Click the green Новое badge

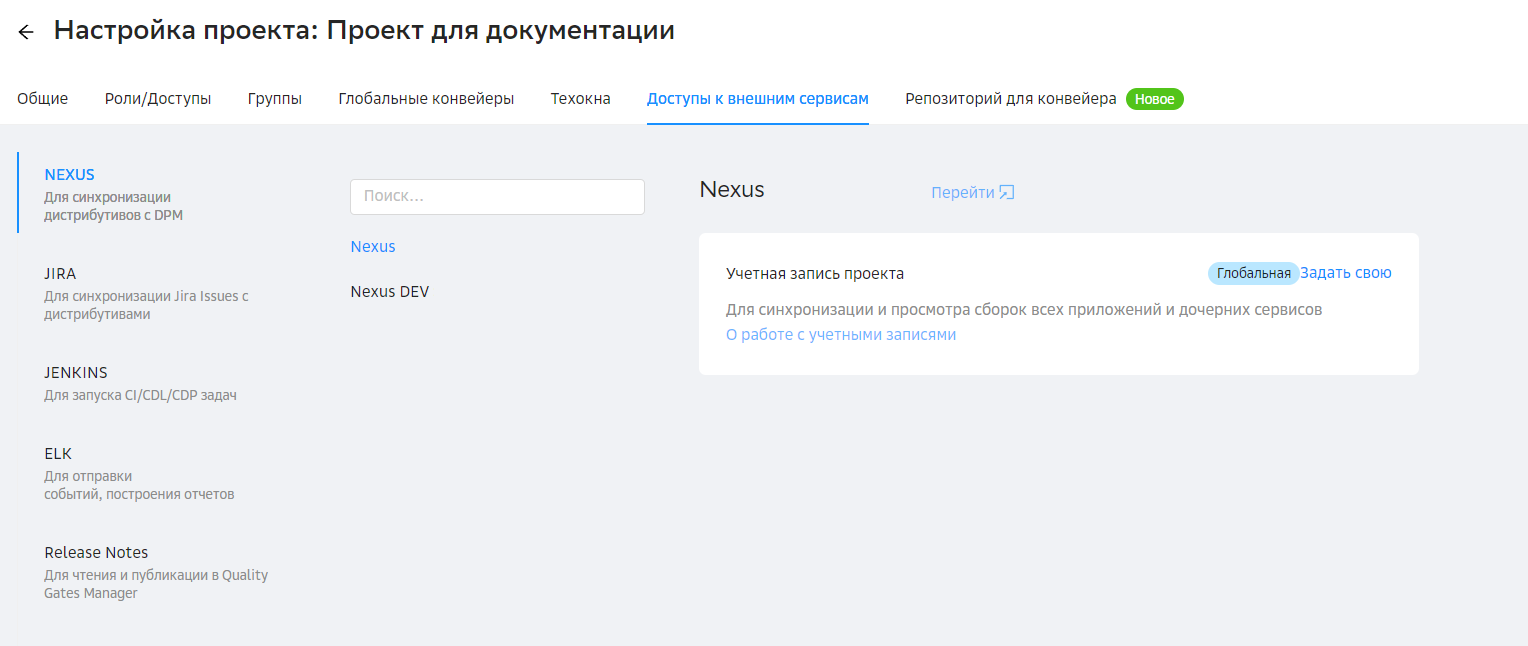click(x=1154, y=99)
